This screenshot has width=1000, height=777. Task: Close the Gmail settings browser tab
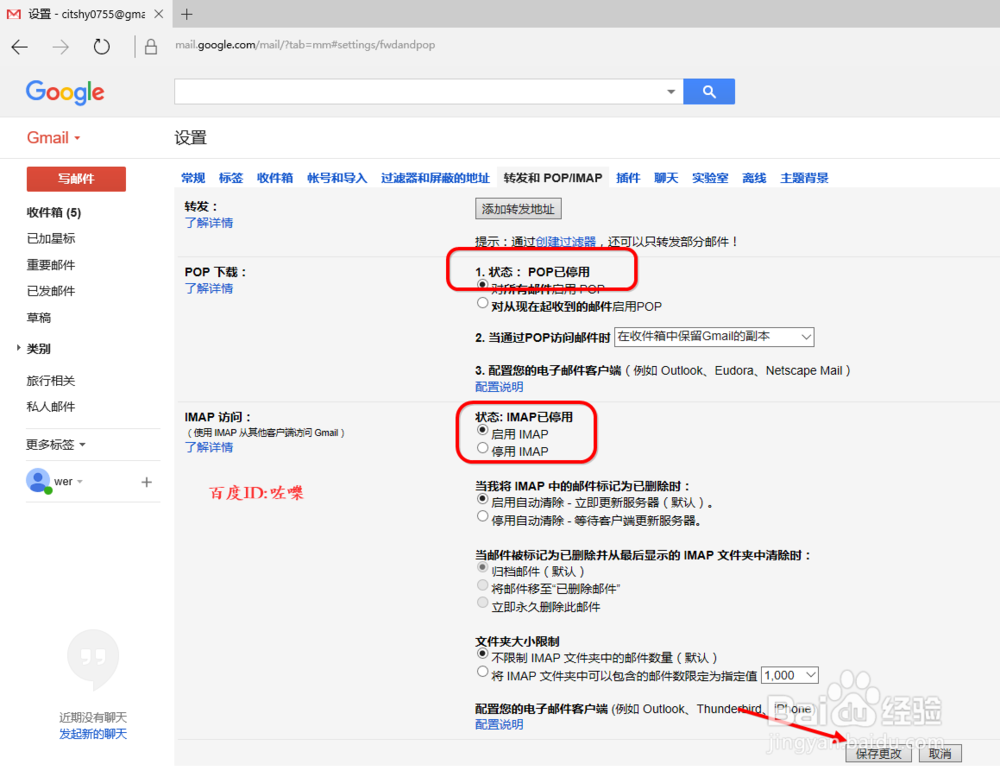point(159,14)
